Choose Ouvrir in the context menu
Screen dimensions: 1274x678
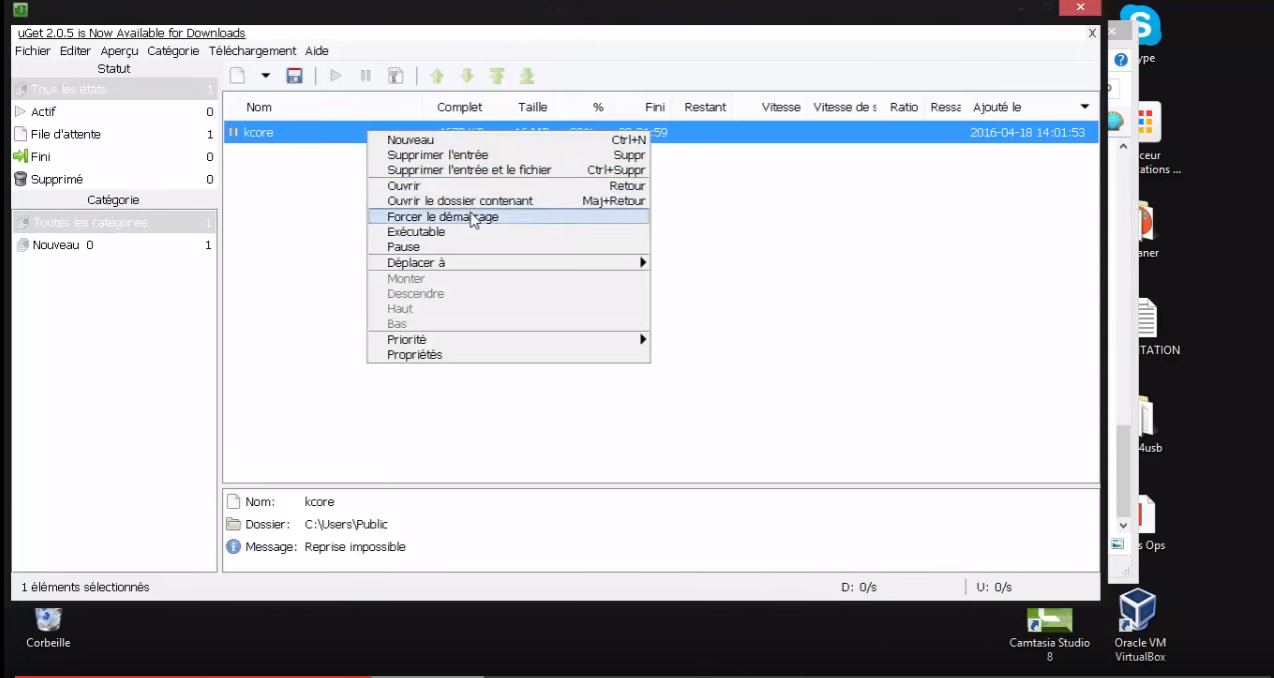click(x=509, y=186)
